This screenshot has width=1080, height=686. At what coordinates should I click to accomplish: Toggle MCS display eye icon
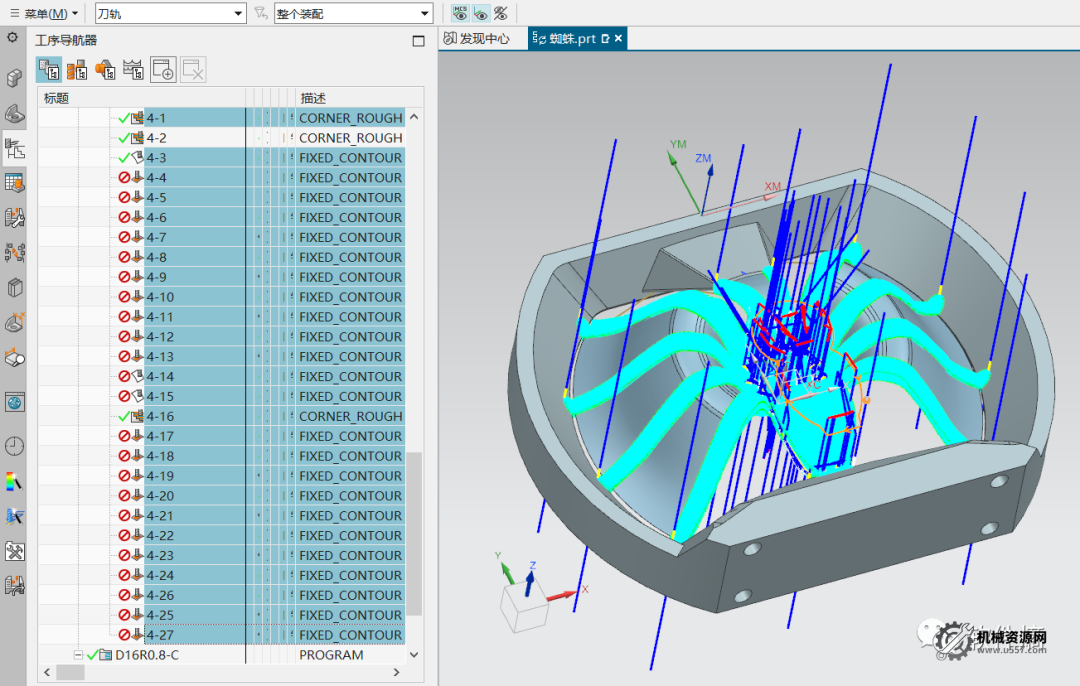point(459,13)
